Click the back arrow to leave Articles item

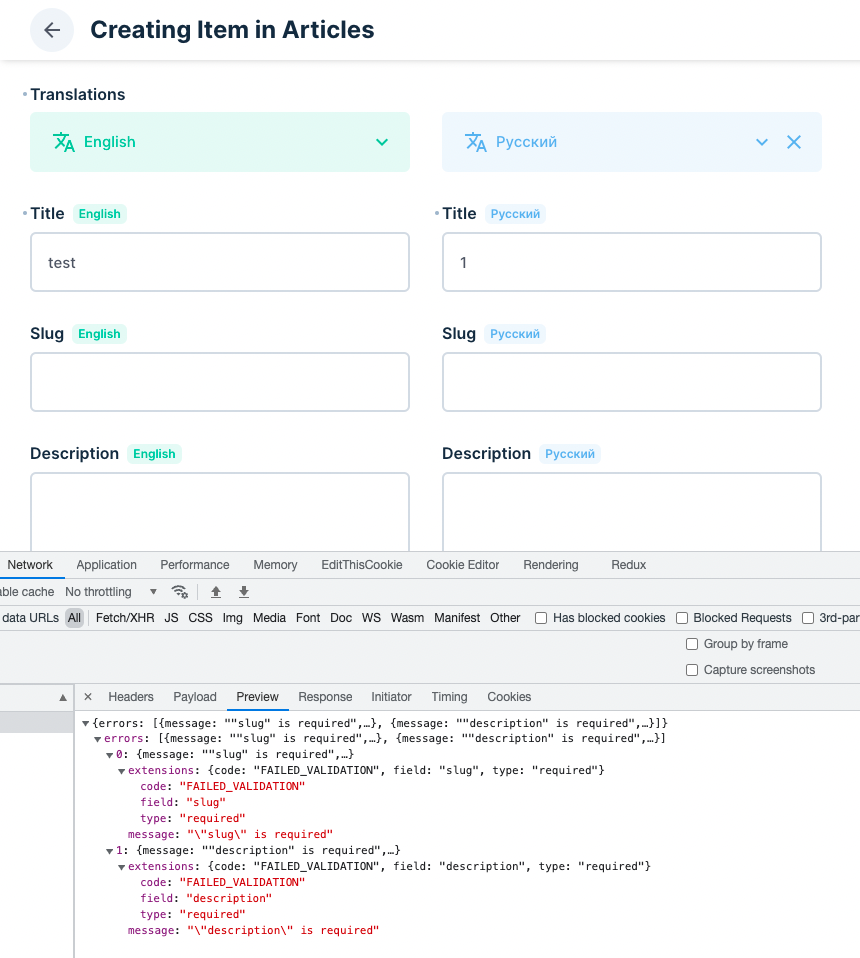(x=51, y=30)
